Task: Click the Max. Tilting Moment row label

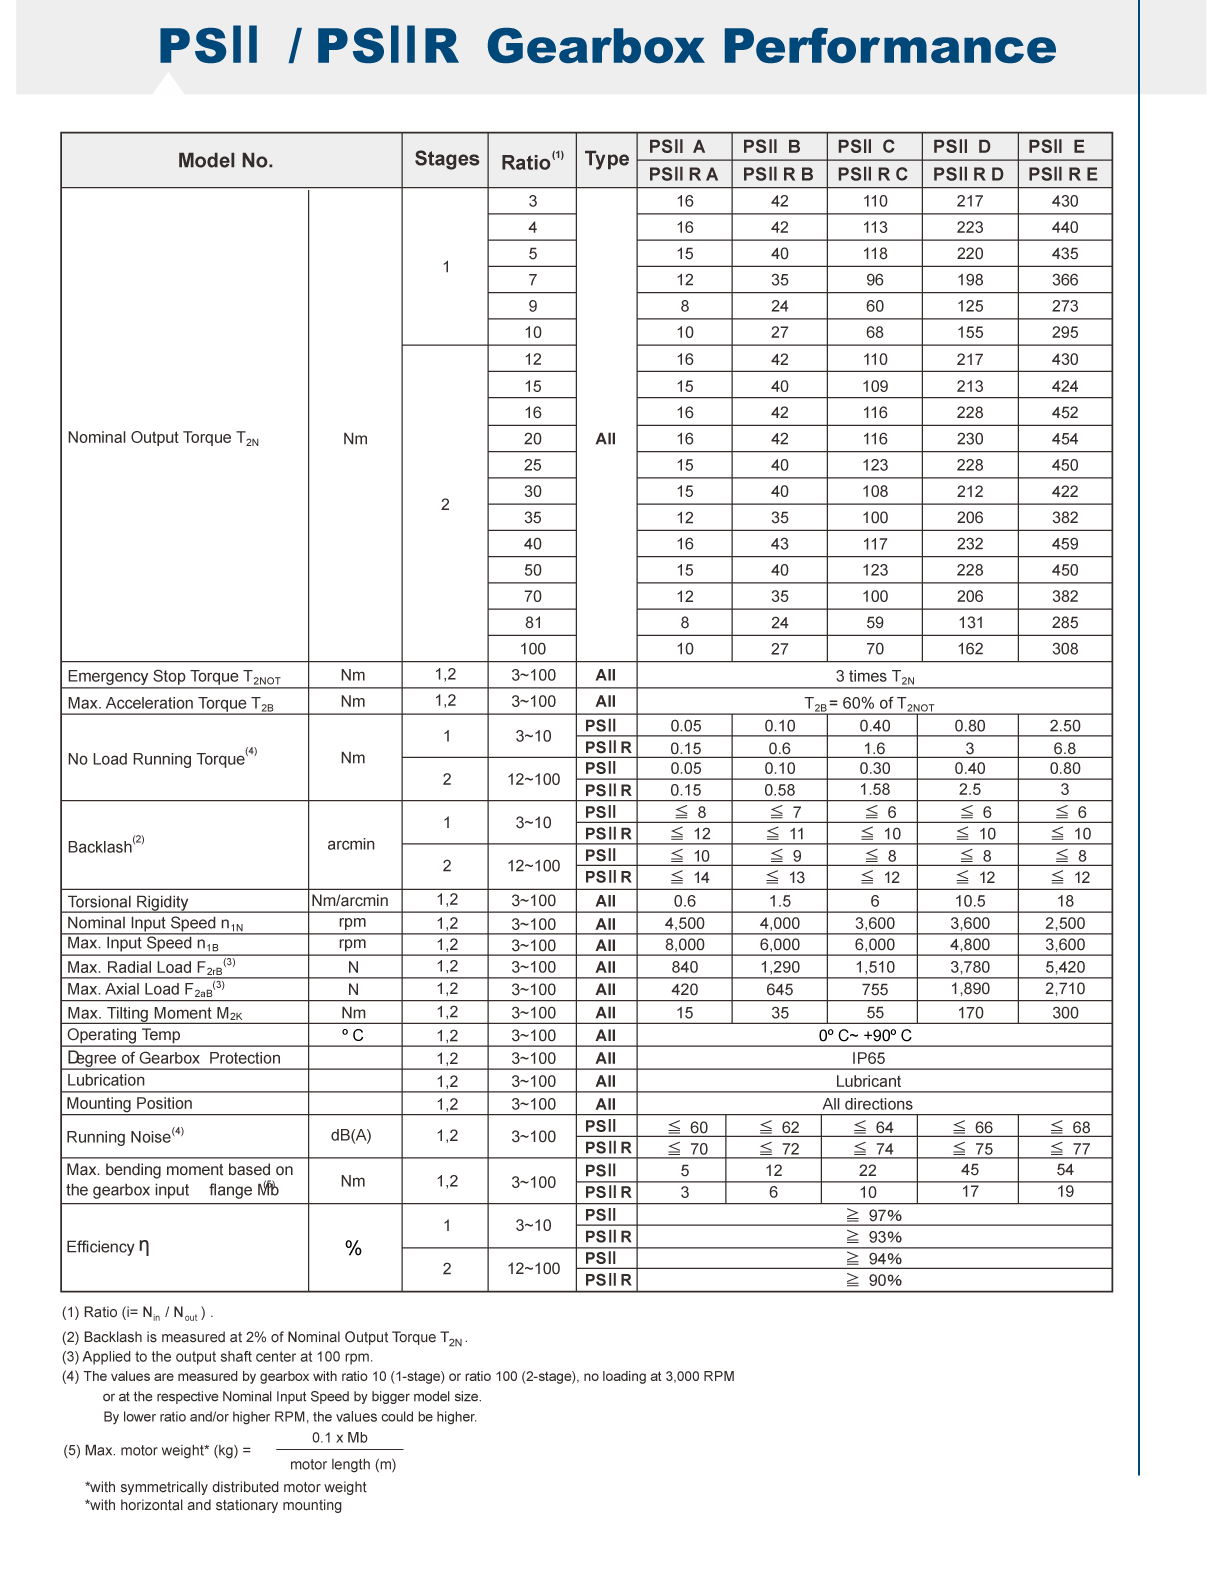Action: tap(155, 1013)
